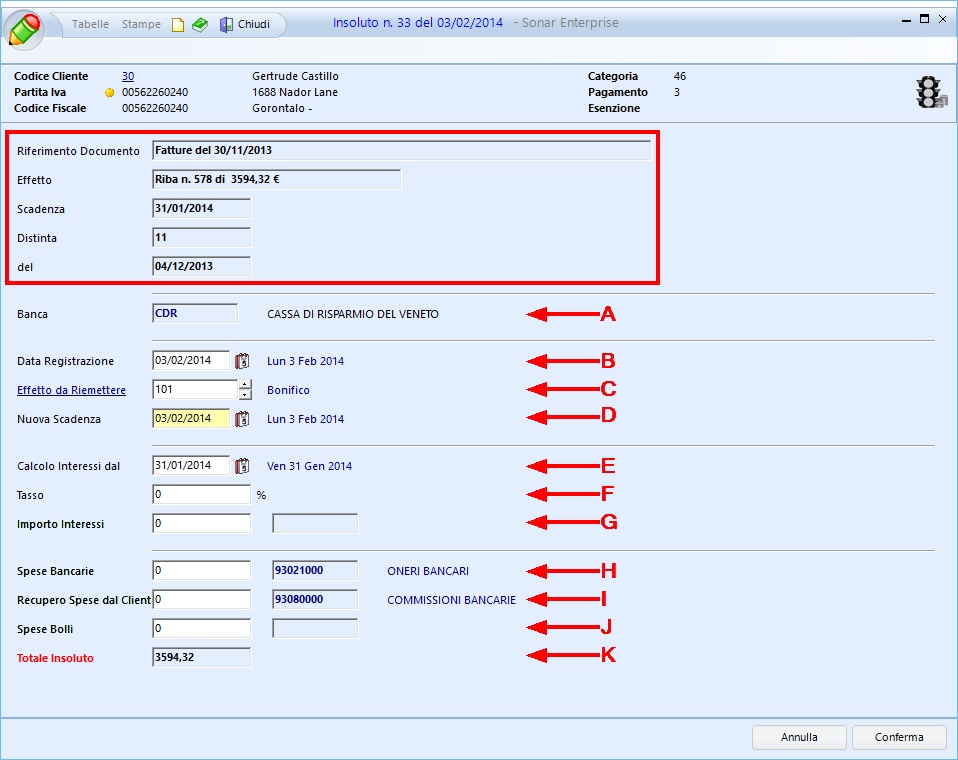This screenshot has width=958, height=760.
Task: Open calendar picker for Nuova Scadenza
Action: click(241, 419)
